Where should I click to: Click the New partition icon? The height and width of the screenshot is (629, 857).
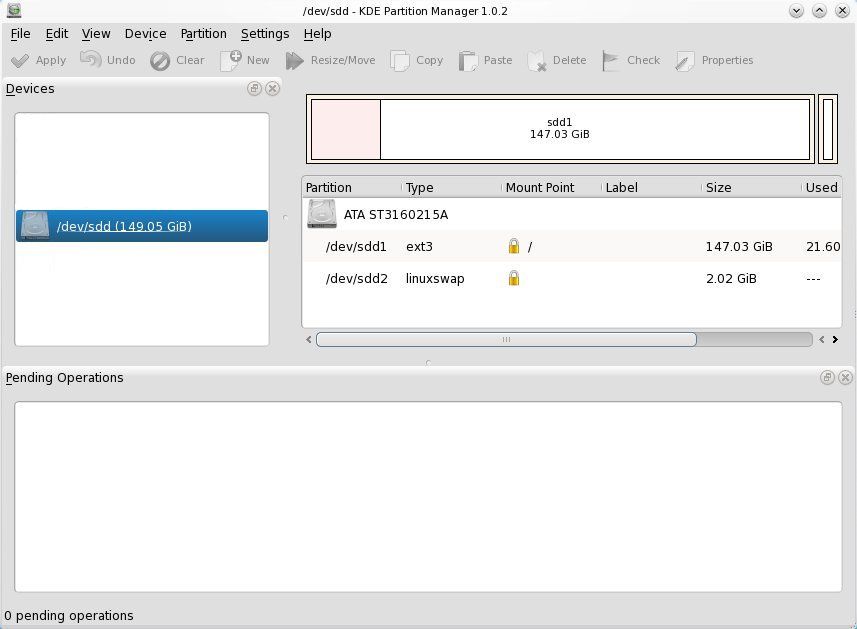[231, 60]
